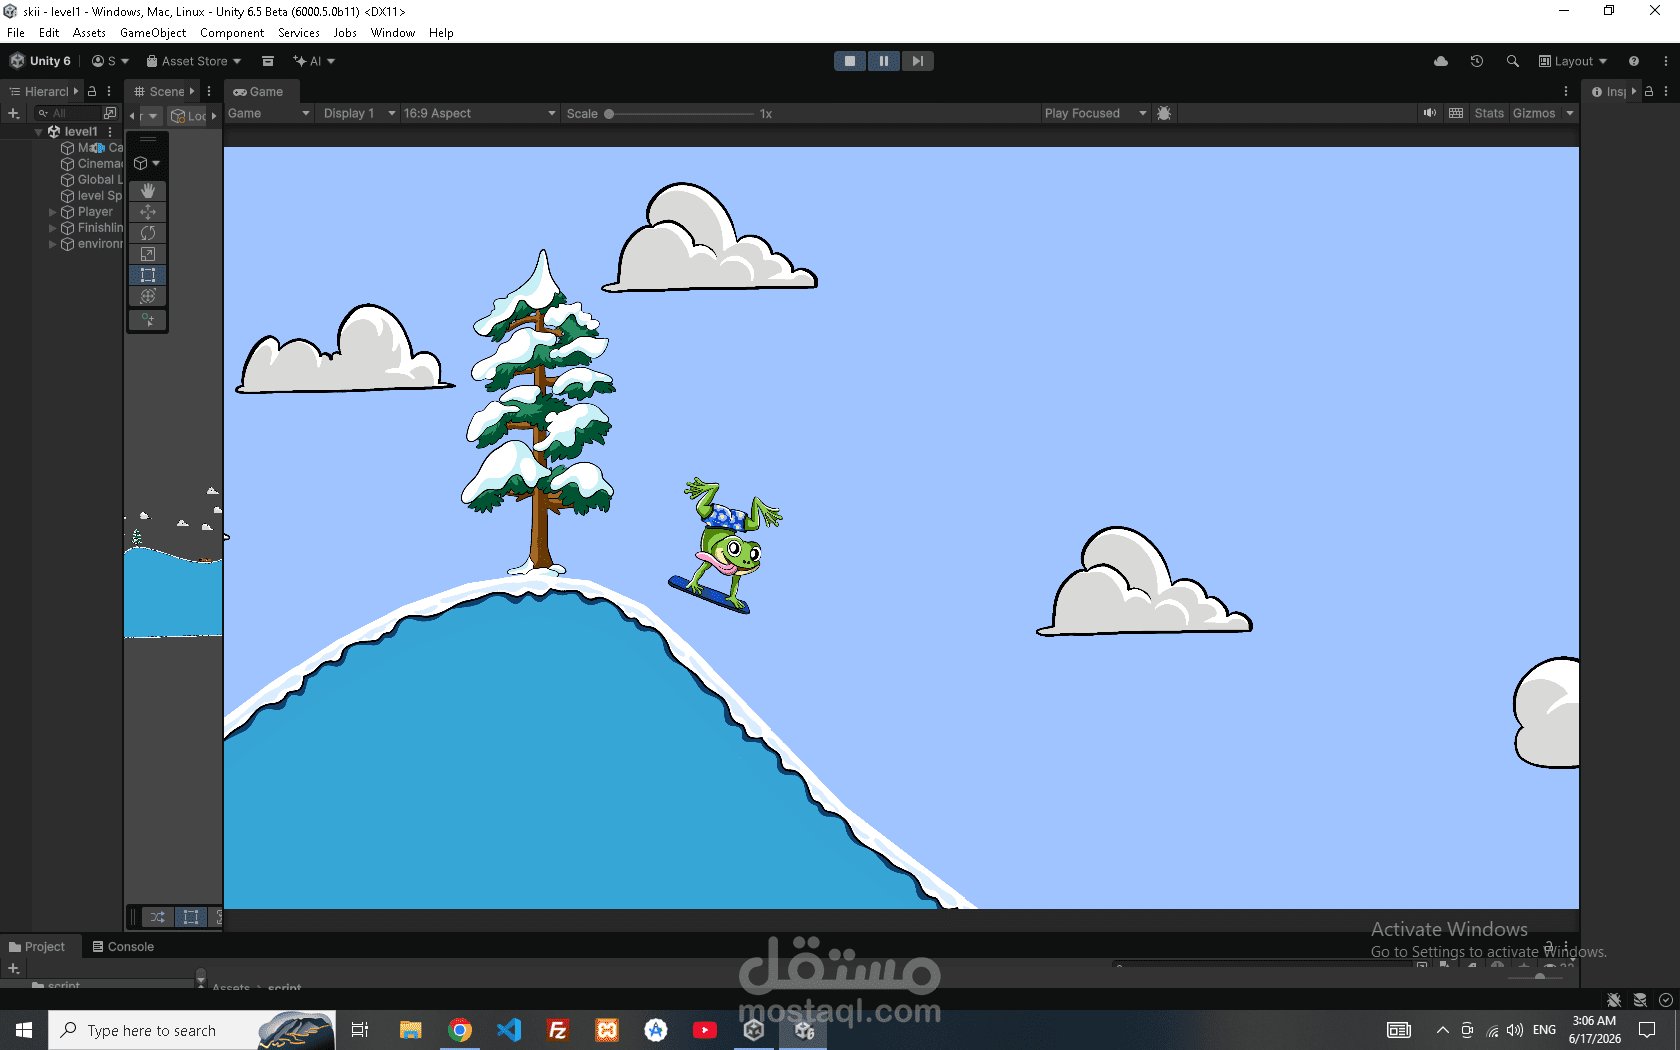
Task: Open Windows Start menu
Action: tap(24, 1029)
